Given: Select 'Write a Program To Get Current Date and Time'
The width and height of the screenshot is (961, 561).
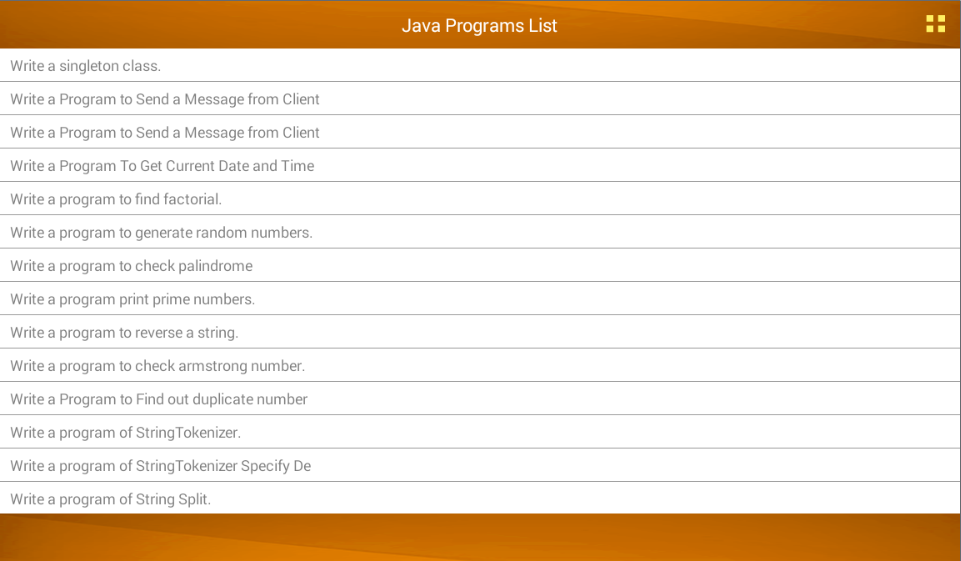Looking at the screenshot, I should pyautogui.click(x=480, y=166).
